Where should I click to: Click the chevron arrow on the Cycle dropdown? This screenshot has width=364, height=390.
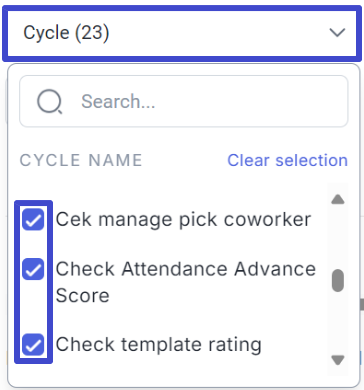pyautogui.click(x=337, y=33)
